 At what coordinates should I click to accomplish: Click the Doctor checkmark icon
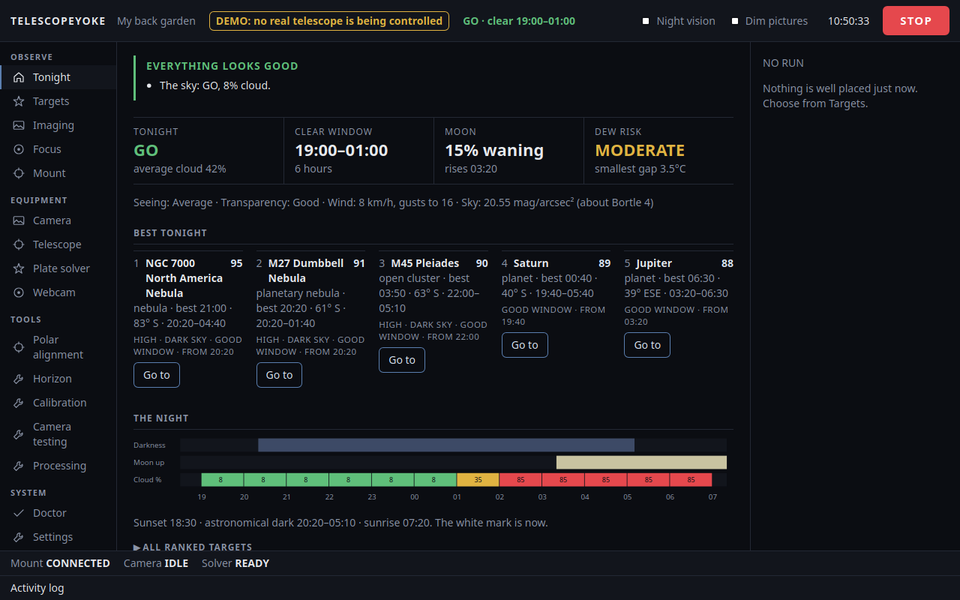click(x=19, y=512)
